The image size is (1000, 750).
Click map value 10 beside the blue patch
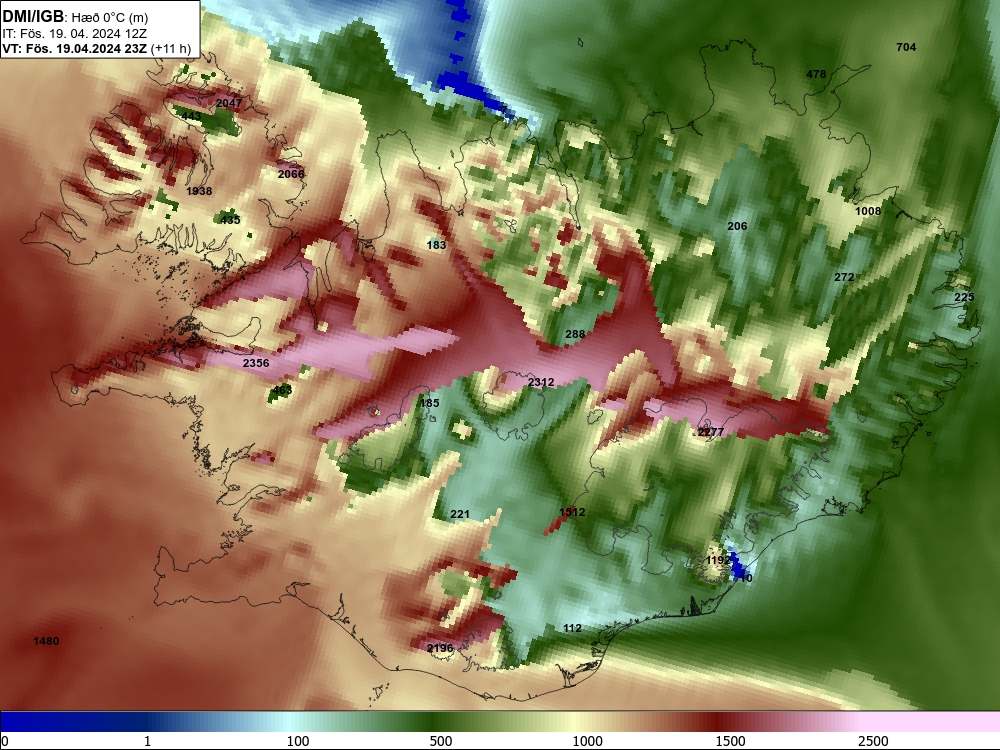(746, 578)
